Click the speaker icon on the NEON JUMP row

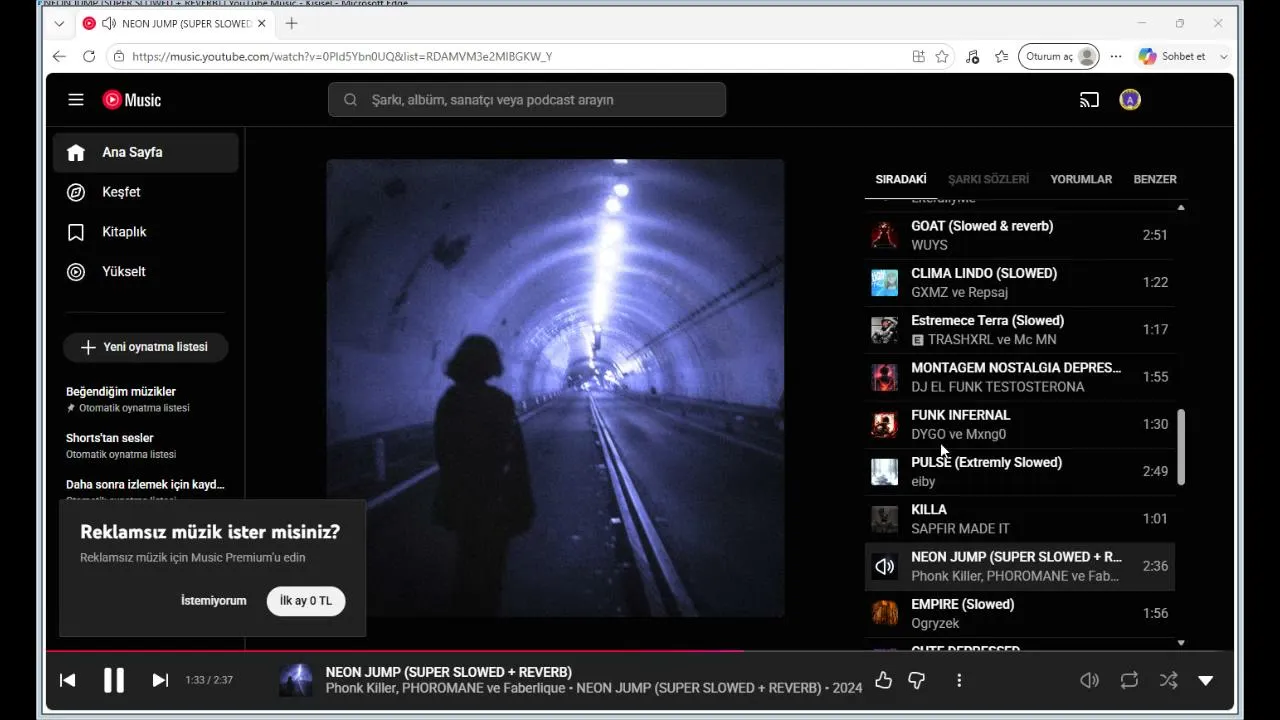pyautogui.click(x=884, y=567)
